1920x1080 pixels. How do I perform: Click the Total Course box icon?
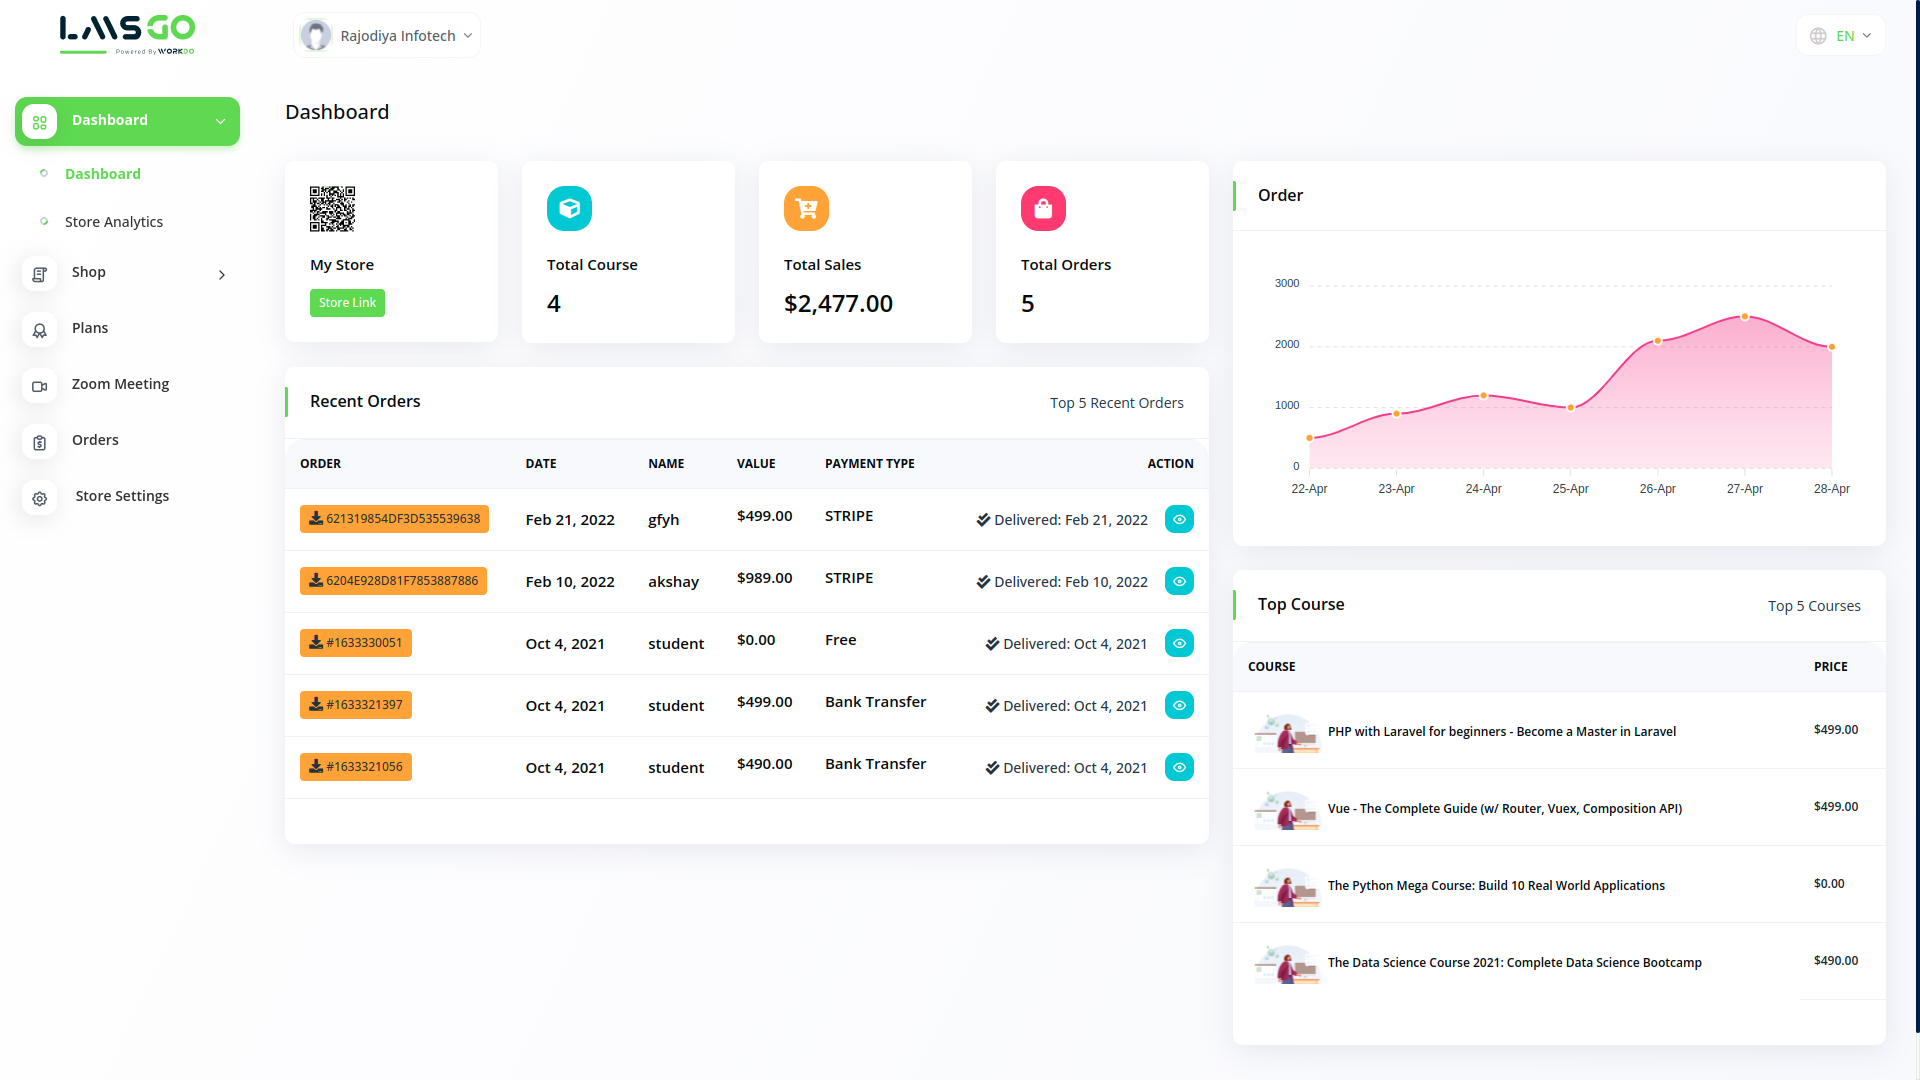[569, 208]
